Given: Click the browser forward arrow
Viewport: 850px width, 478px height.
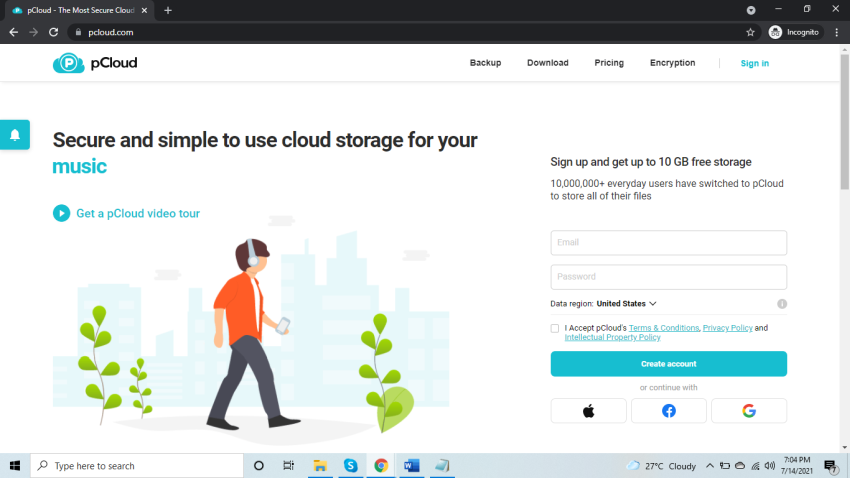Looking at the screenshot, I should (34, 32).
